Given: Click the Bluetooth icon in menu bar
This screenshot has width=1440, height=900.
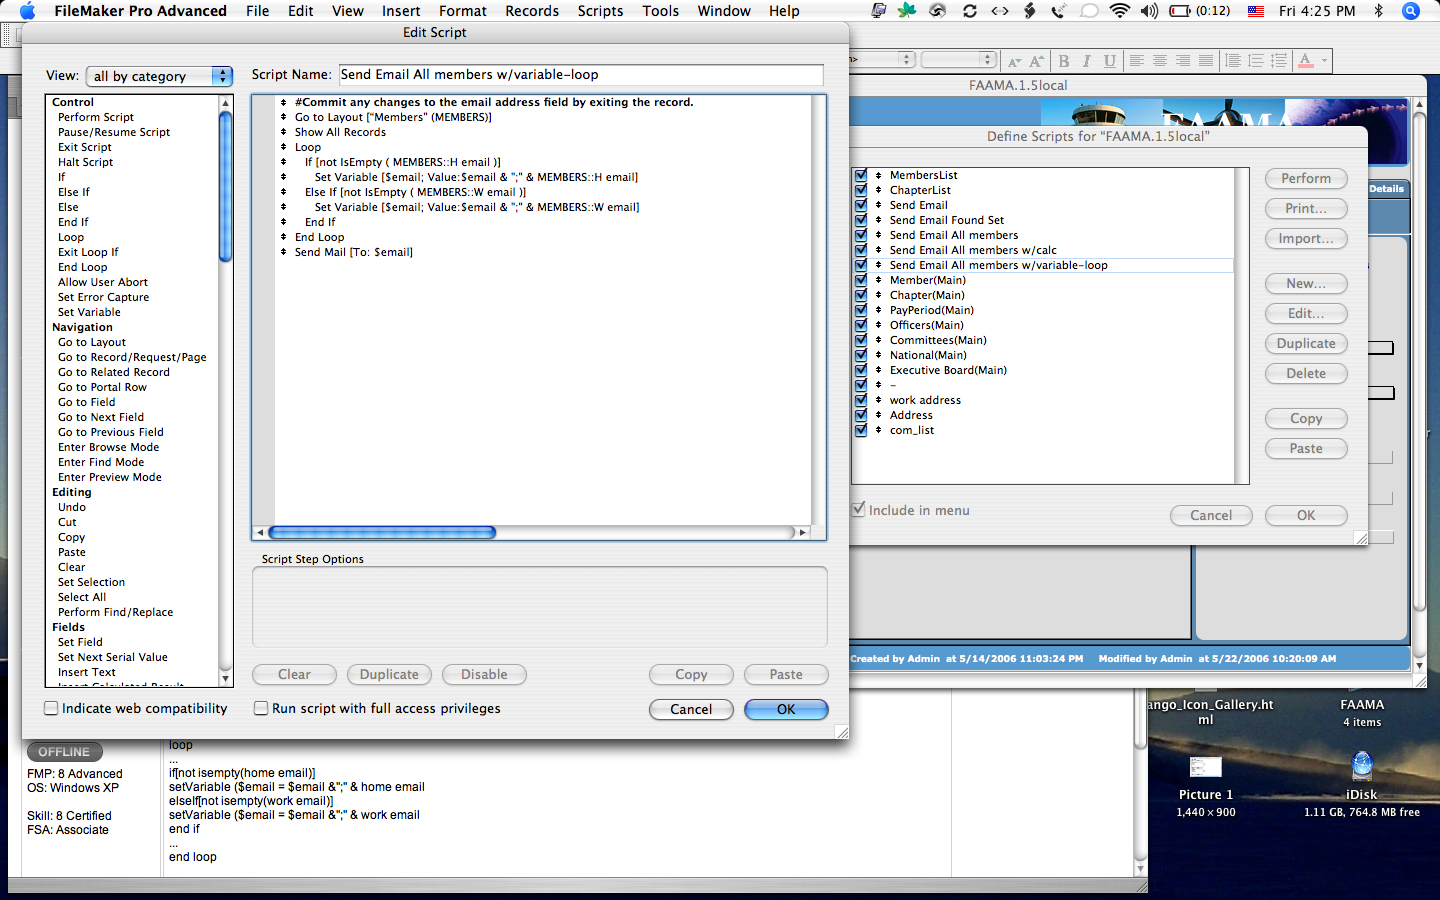Looking at the screenshot, I should (1378, 11).
